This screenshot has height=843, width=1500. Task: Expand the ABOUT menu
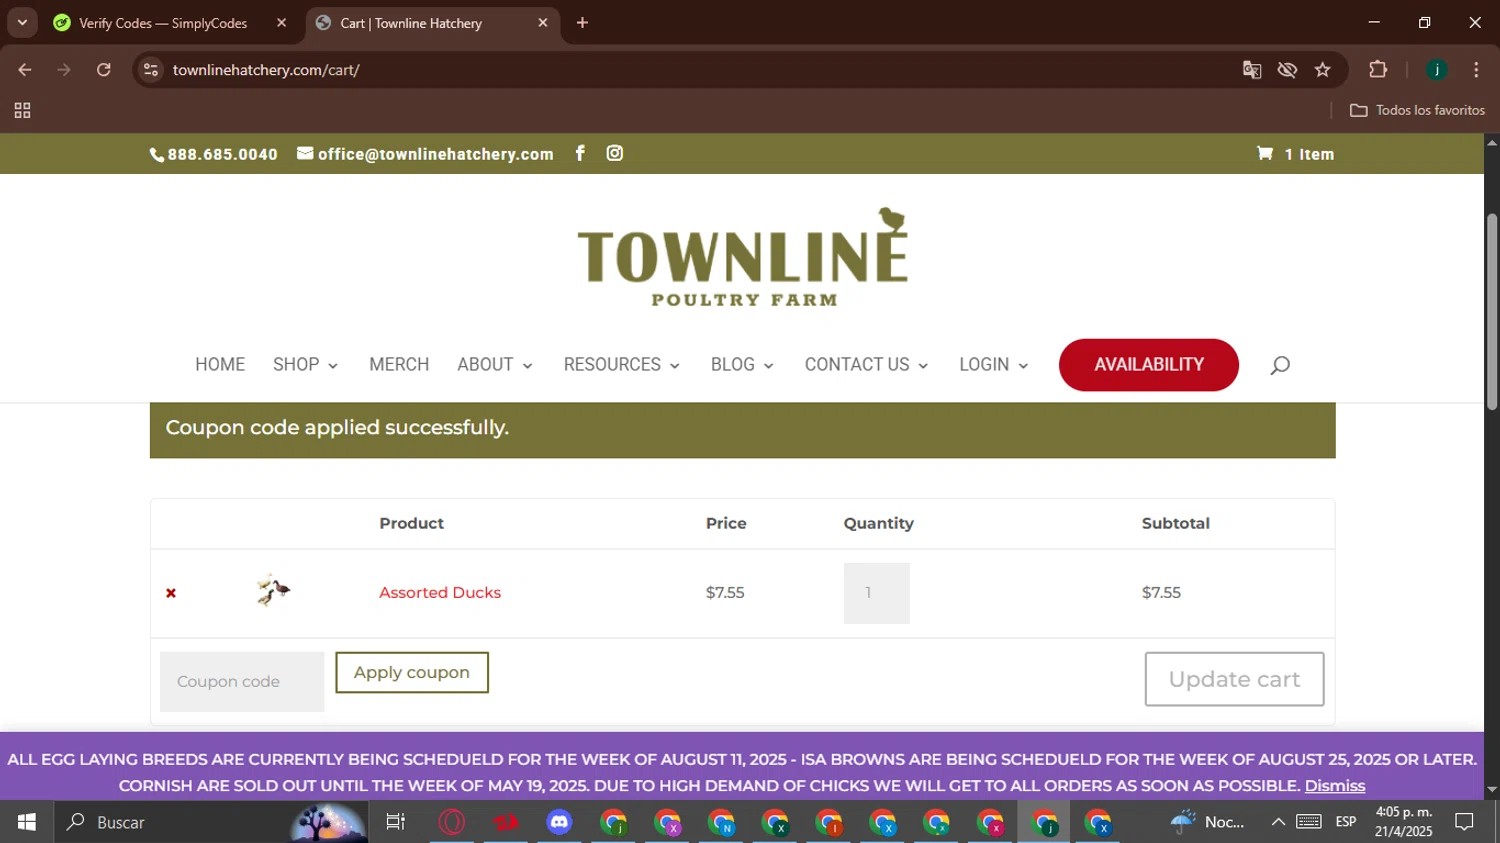[495, 365]
